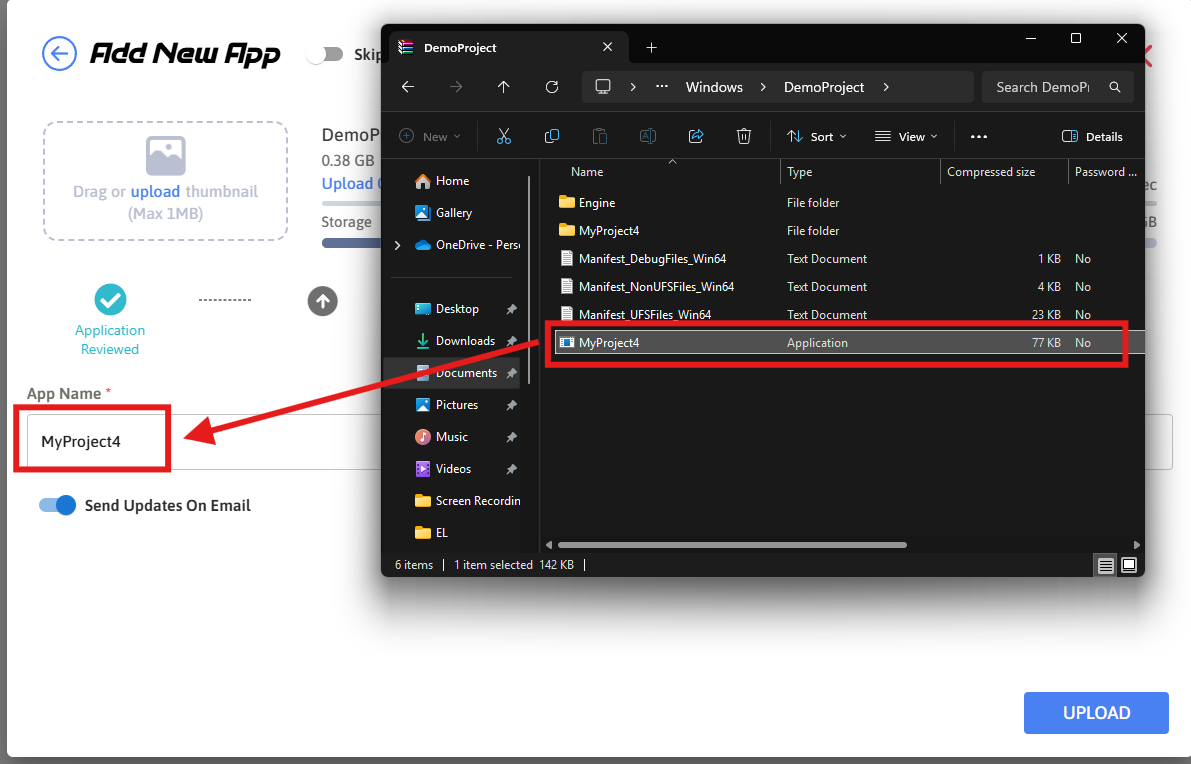Screen dimensions: 1191x764
Task: Click the Delete trash can icon
Action: tap(744, 136)
